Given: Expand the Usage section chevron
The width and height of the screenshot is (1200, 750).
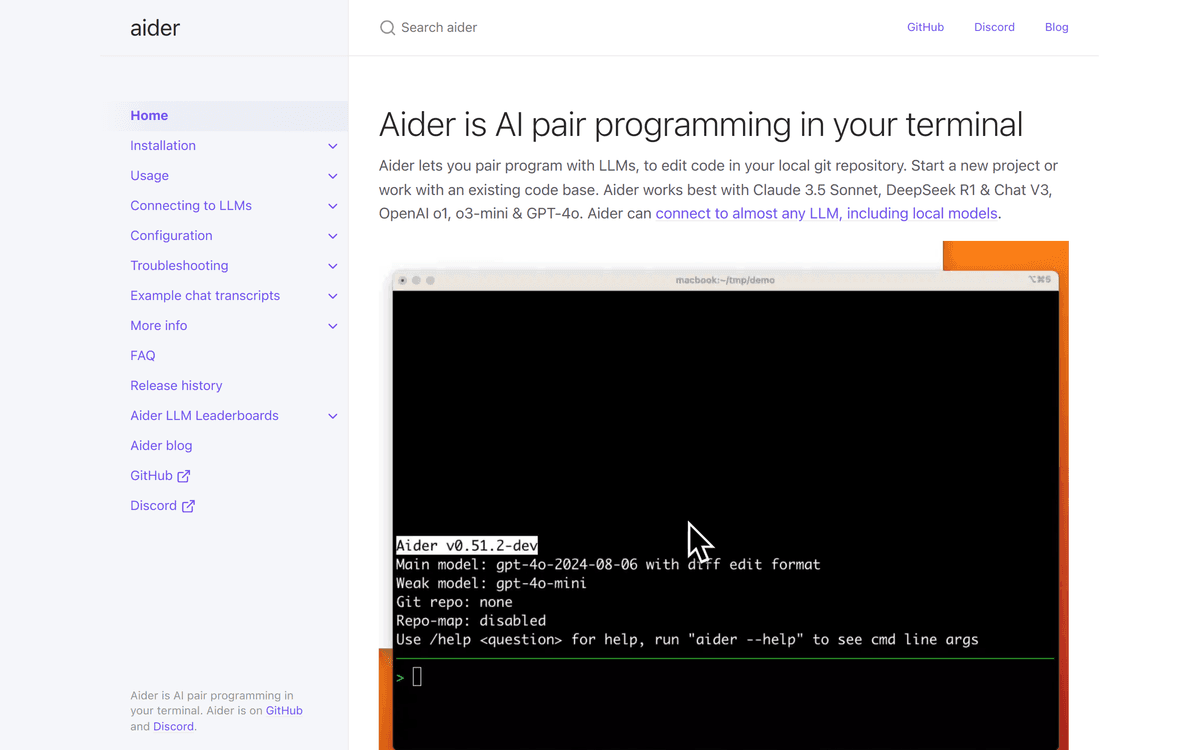Looking at the screenshot, I should pyautogui.click(x=333, y=176).
